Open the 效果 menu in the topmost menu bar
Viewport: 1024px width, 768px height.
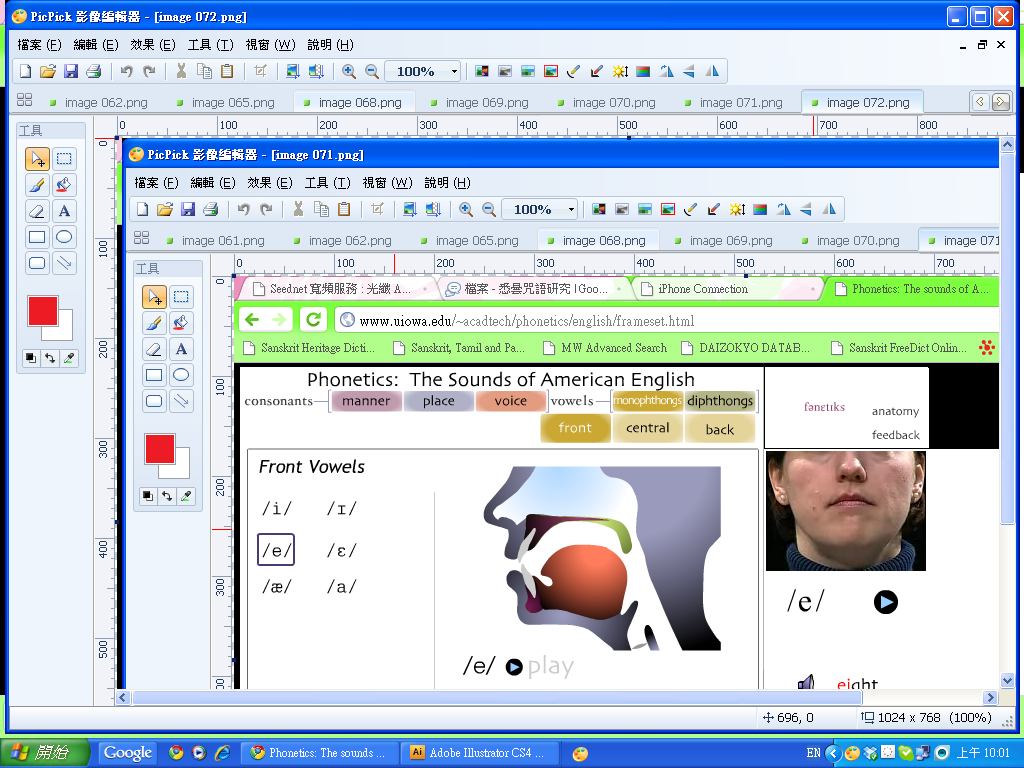(x=153, y=45)
